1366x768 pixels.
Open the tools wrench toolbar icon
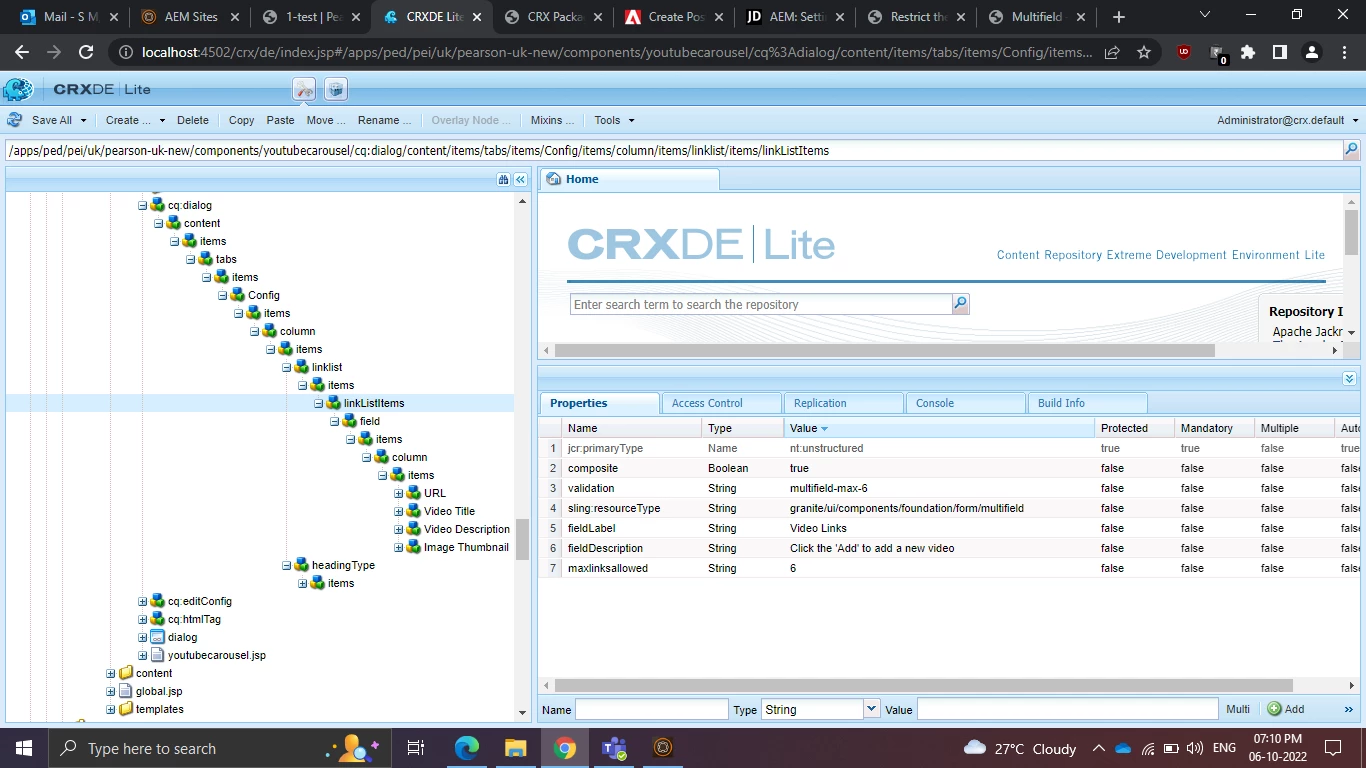304,89
